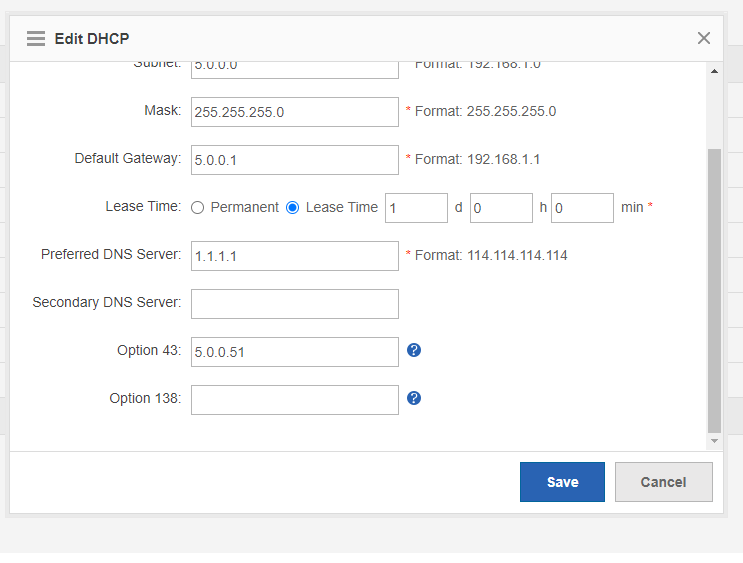Click the dialog scrollbar down arrow
The image size is (743, 563).
coord(714,441)
